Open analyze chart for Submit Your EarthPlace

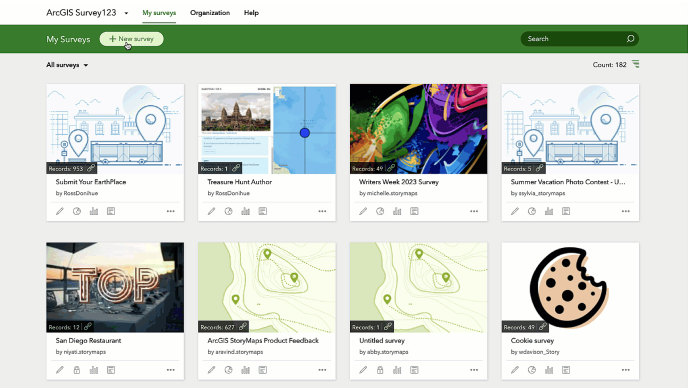pyautogui.click(x=94, y=211)
